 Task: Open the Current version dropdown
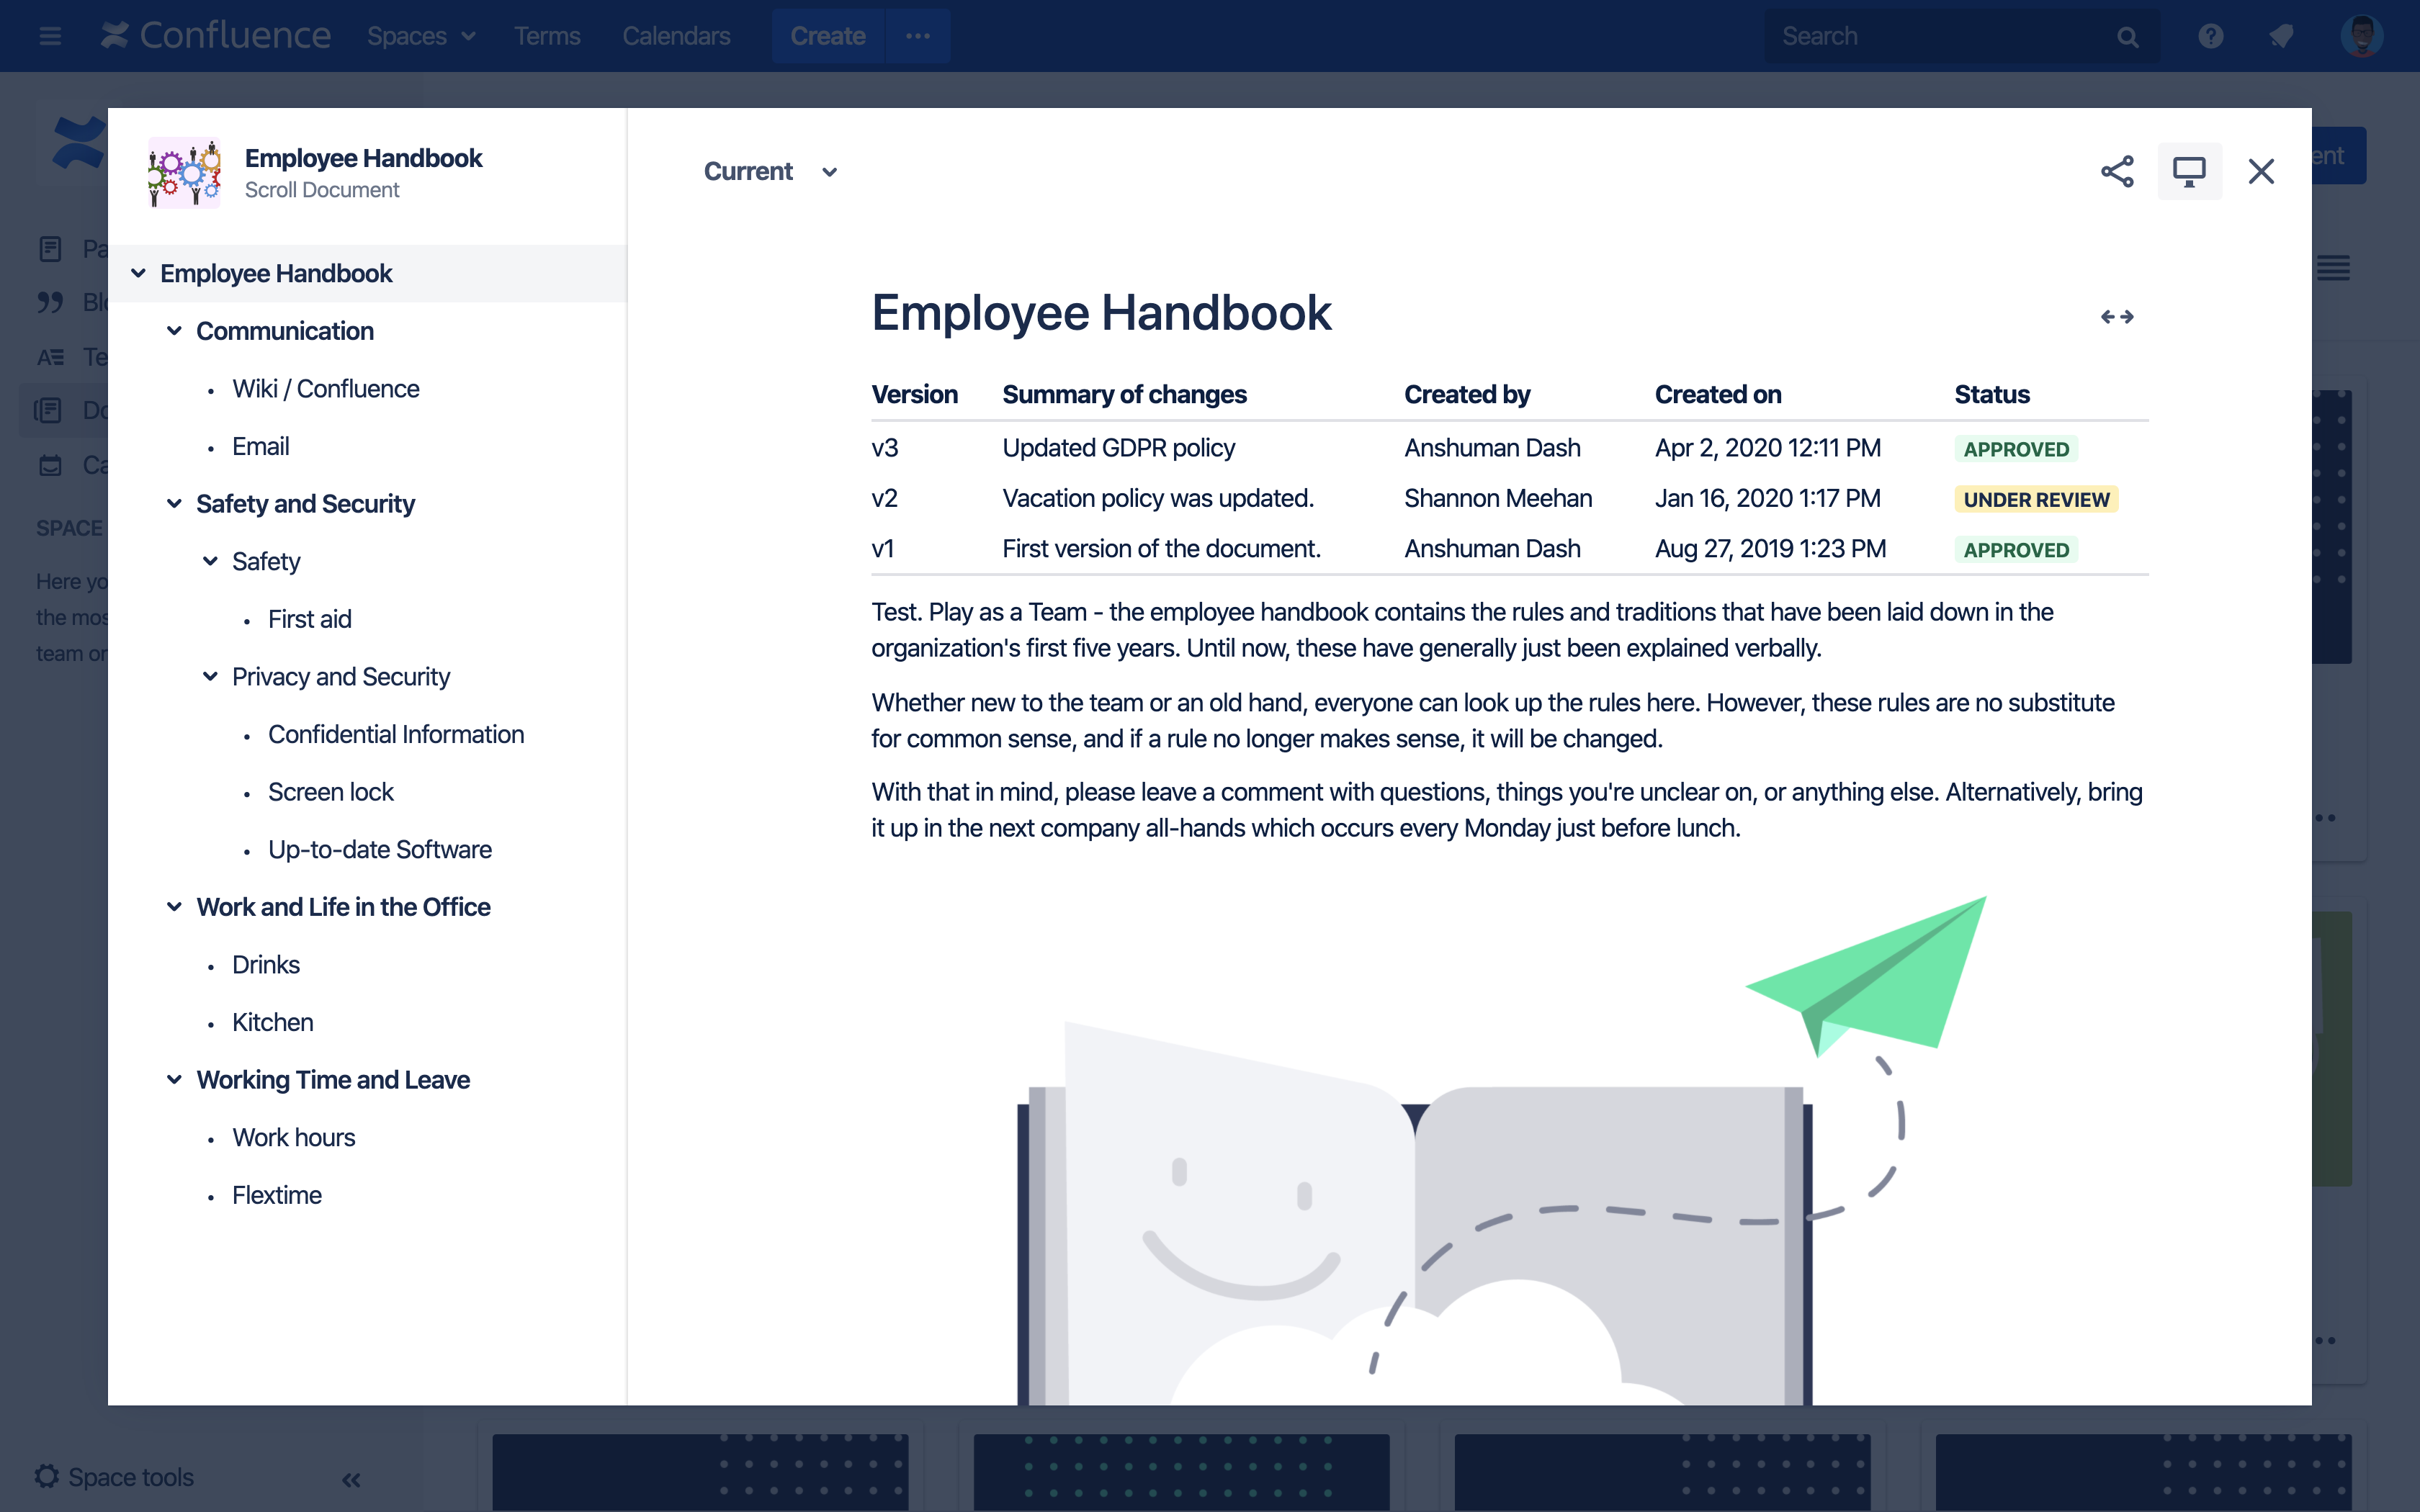[770, 172]
